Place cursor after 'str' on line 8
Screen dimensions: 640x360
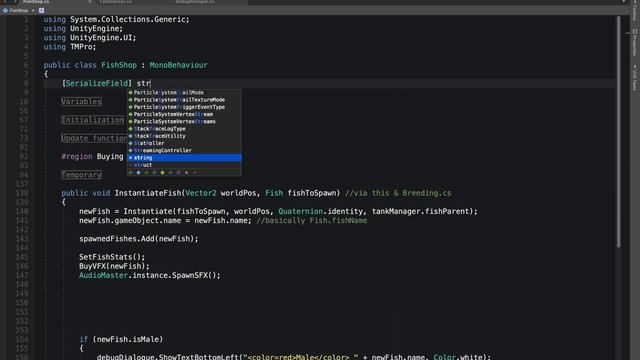(x=151, y=83)
